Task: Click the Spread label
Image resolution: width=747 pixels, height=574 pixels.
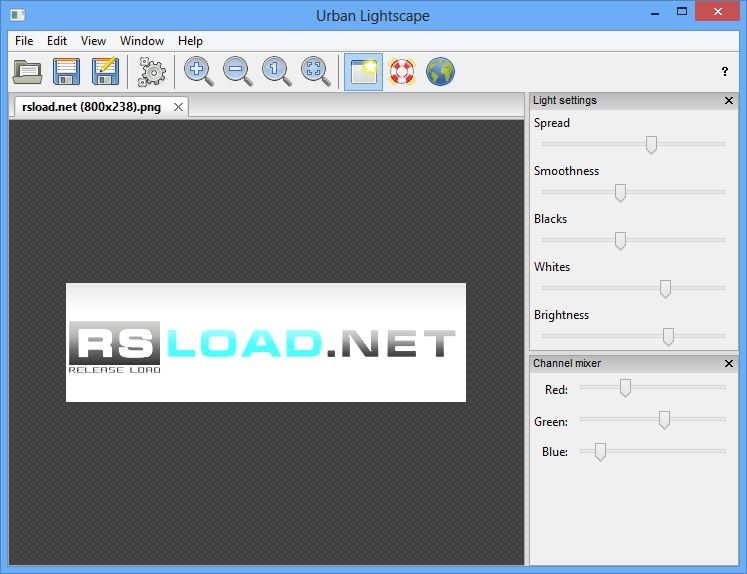Action: point(552,123)
